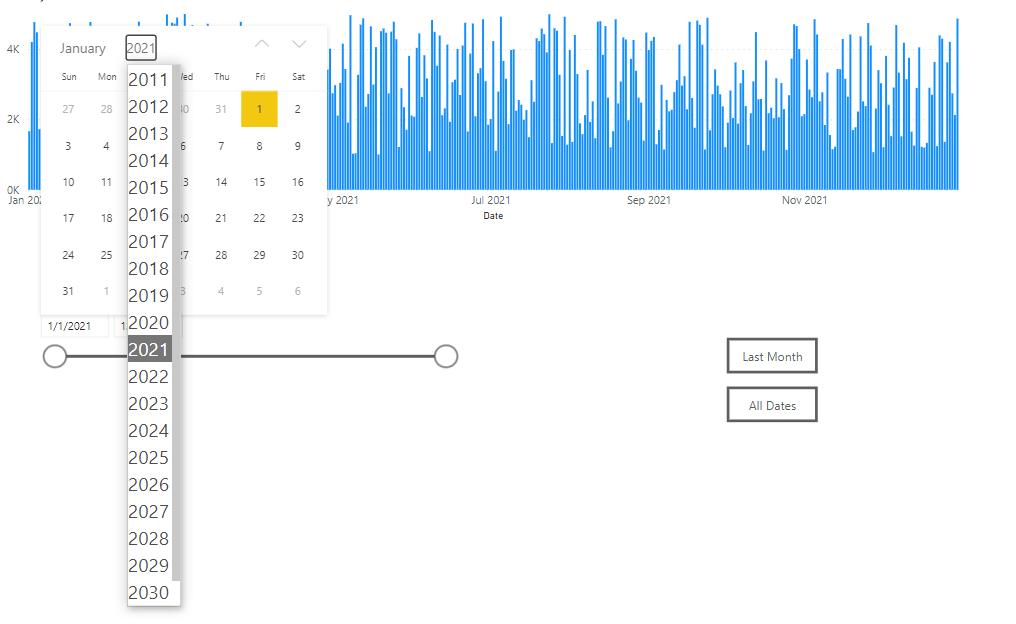Select 2023 in the year list
The height and width of the screenshot is (624, 1016).
click(149, 404)
